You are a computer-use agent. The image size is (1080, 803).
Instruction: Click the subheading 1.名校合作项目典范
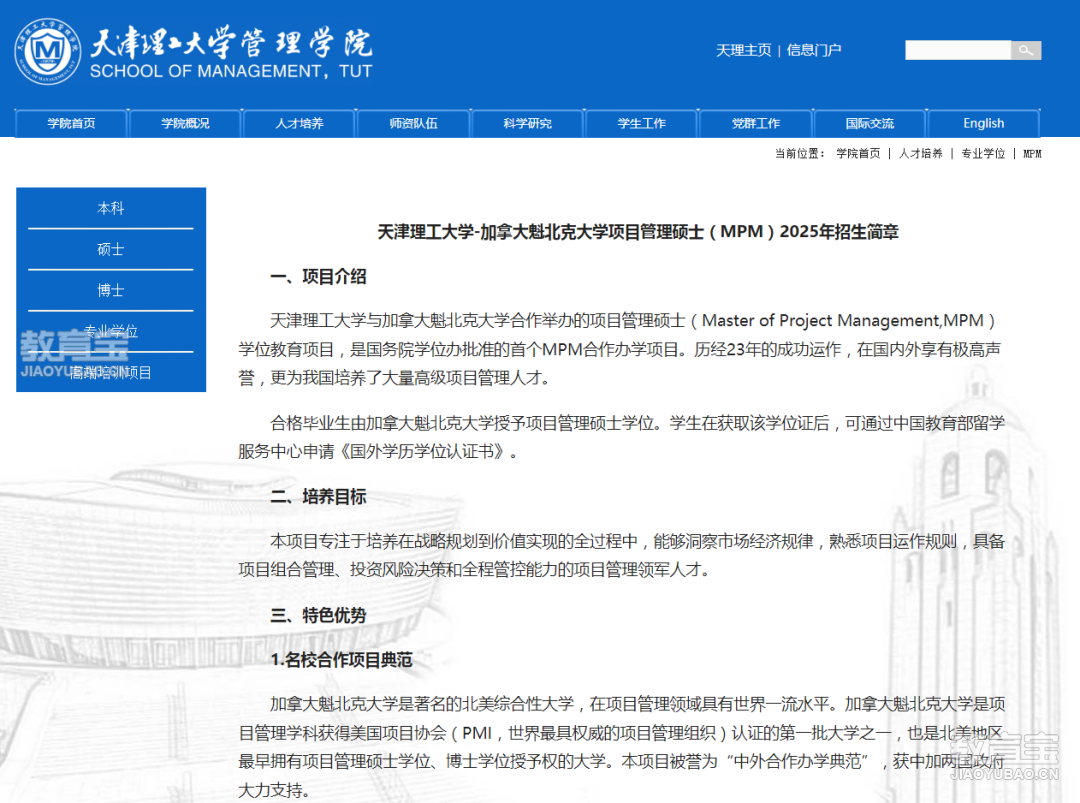(342, 660)
